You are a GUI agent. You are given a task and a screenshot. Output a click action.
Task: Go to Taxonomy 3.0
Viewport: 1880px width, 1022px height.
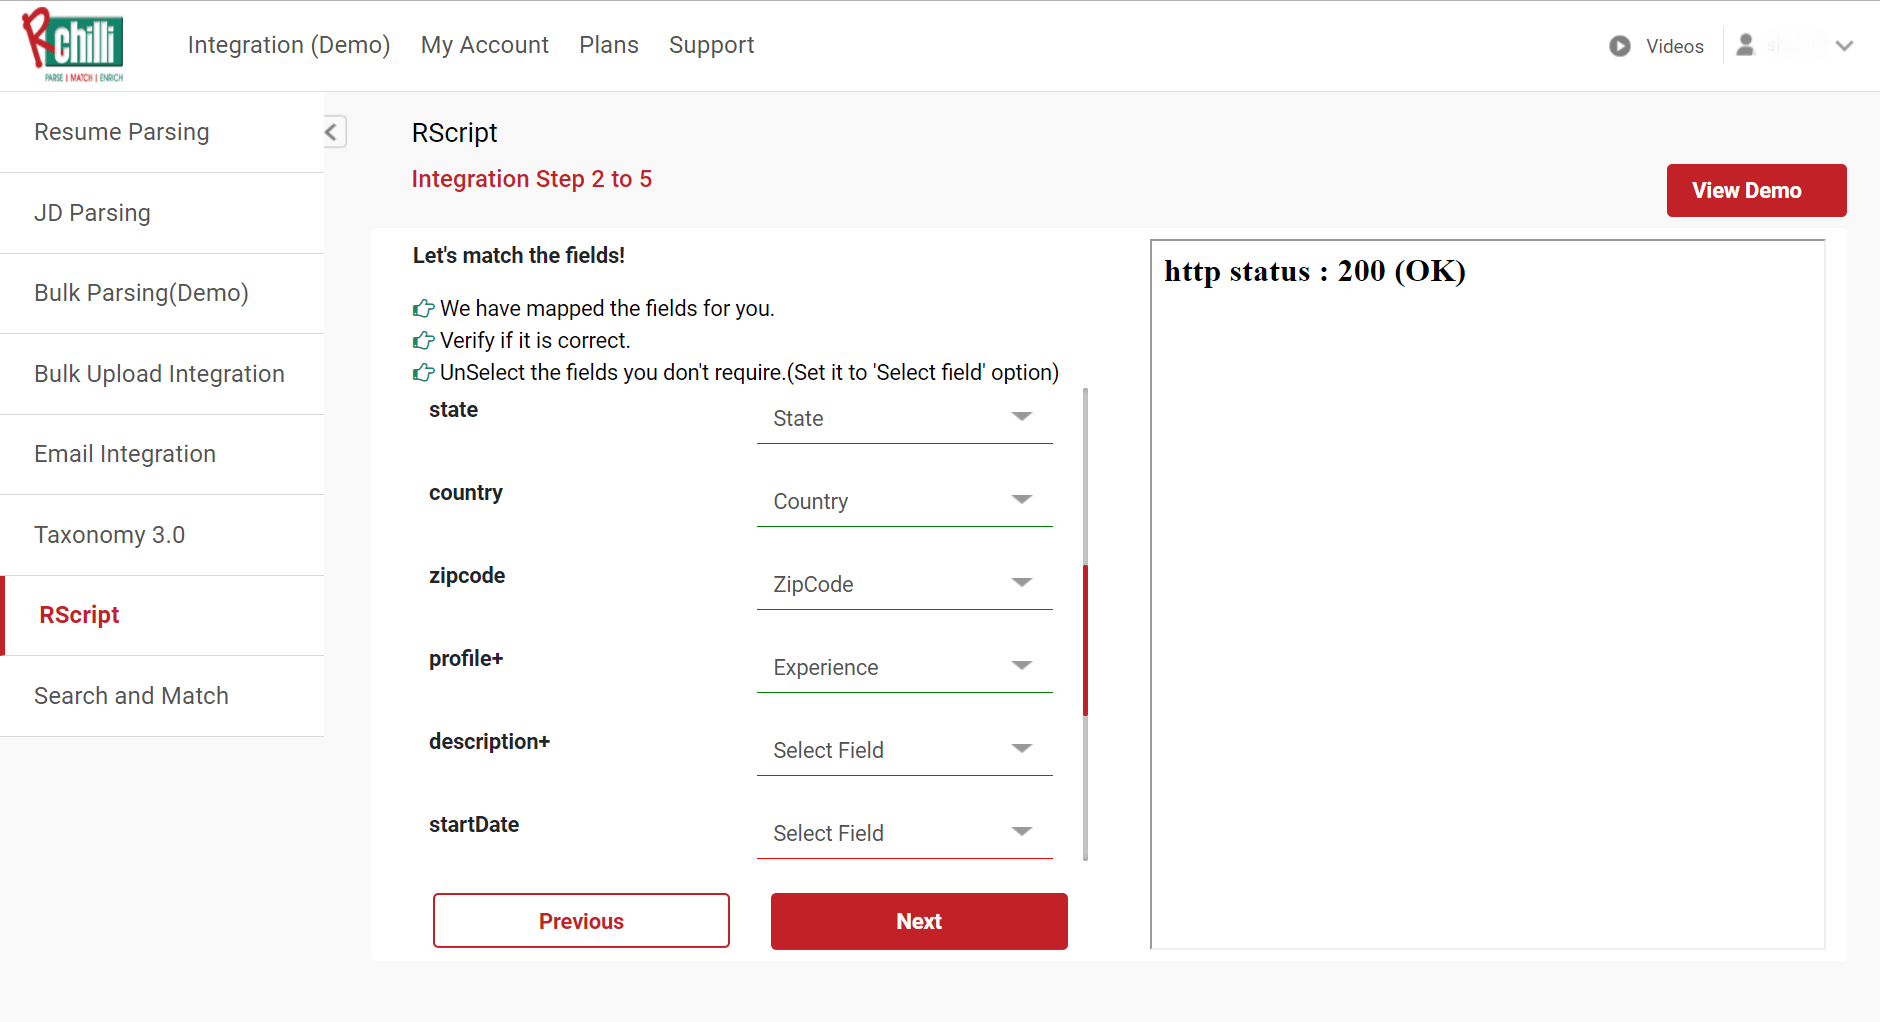pos(162,535)
